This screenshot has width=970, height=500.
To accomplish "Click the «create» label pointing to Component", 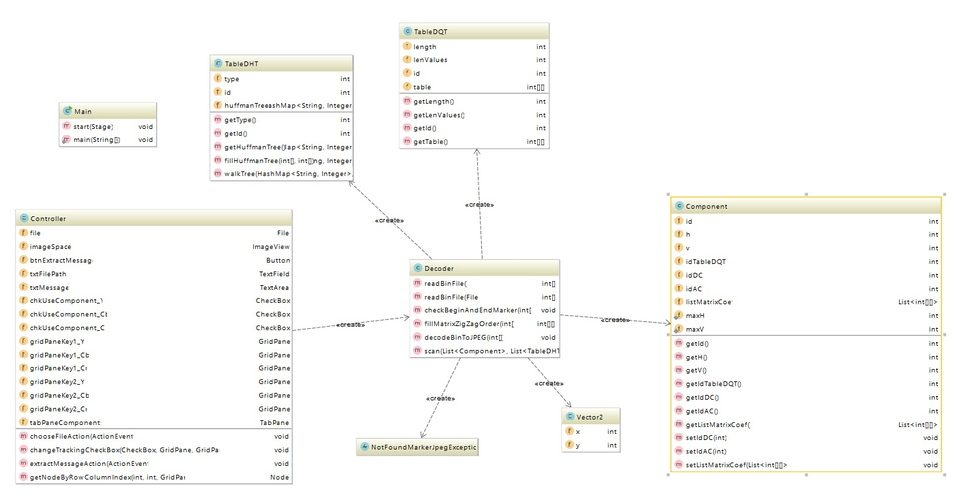I will coord(616,320).
